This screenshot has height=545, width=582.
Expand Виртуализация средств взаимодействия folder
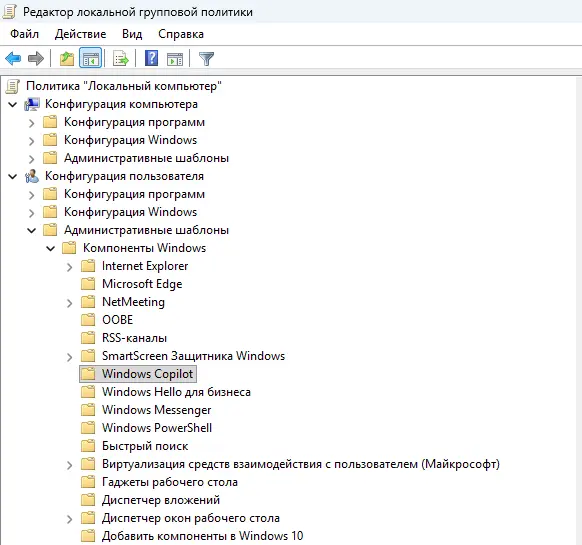(70, 465)
